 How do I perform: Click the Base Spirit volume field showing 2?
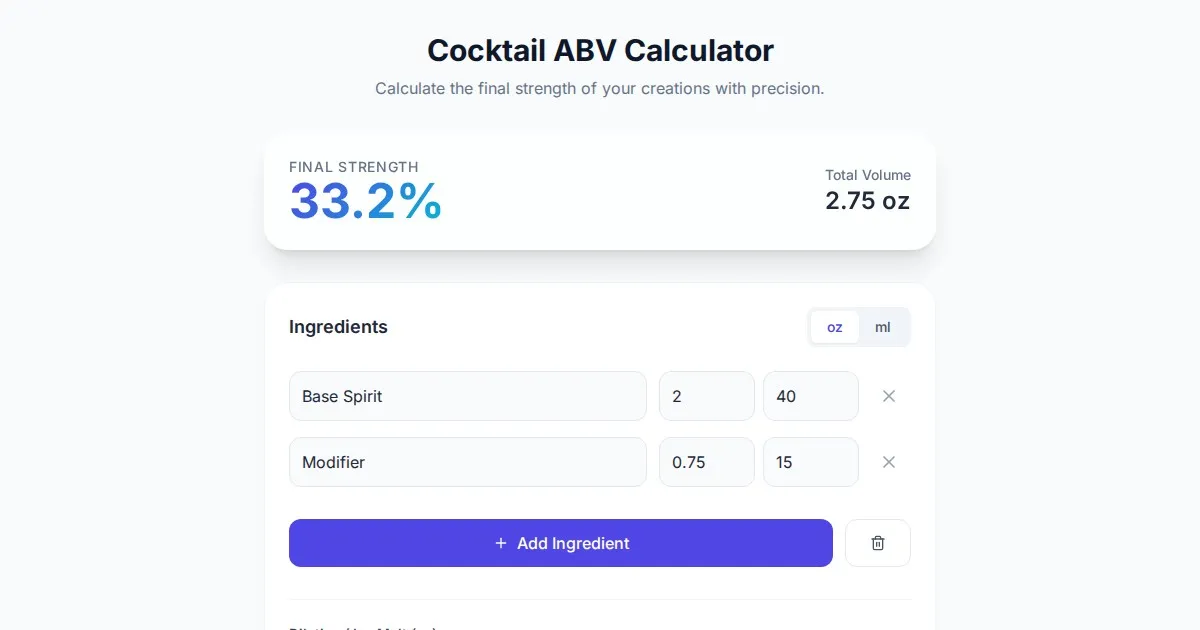[x=706, y=396]
